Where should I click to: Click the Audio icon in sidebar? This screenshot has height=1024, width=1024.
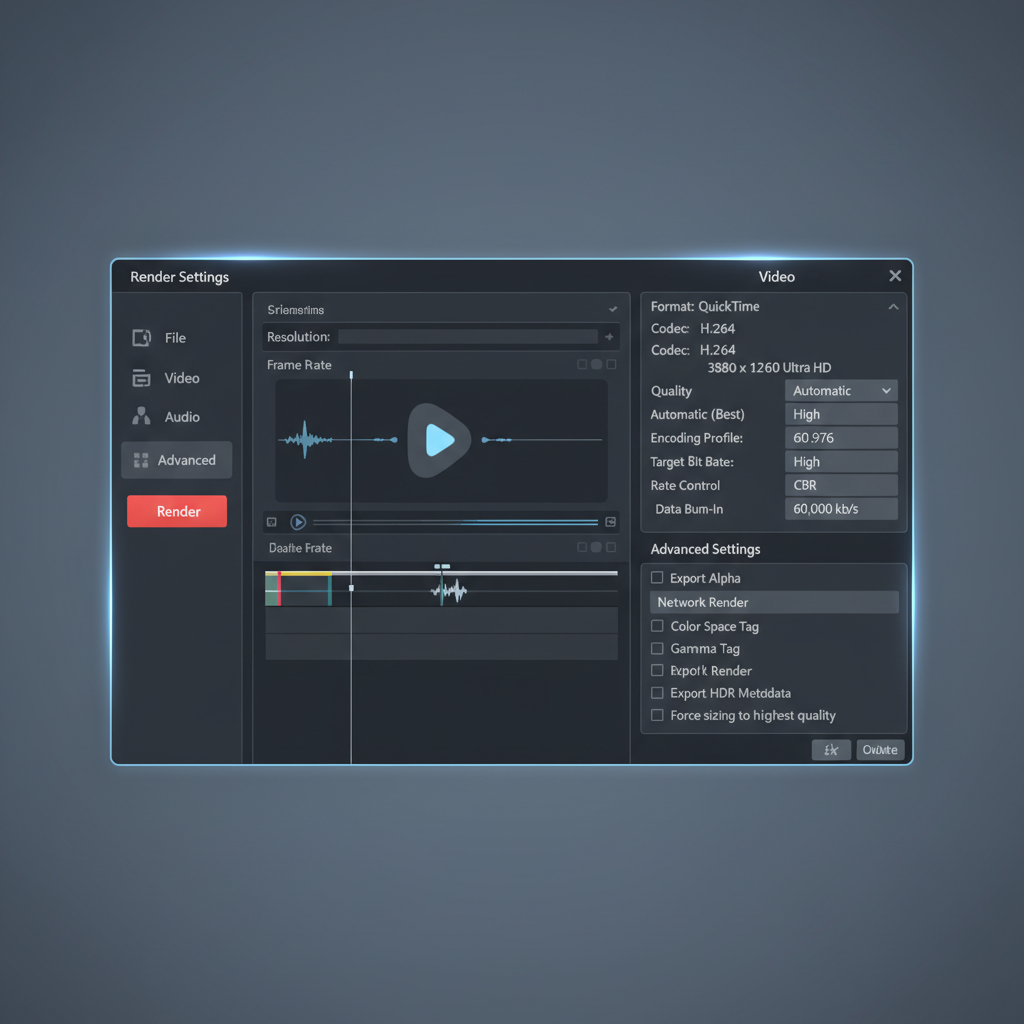tap(141, 416)
